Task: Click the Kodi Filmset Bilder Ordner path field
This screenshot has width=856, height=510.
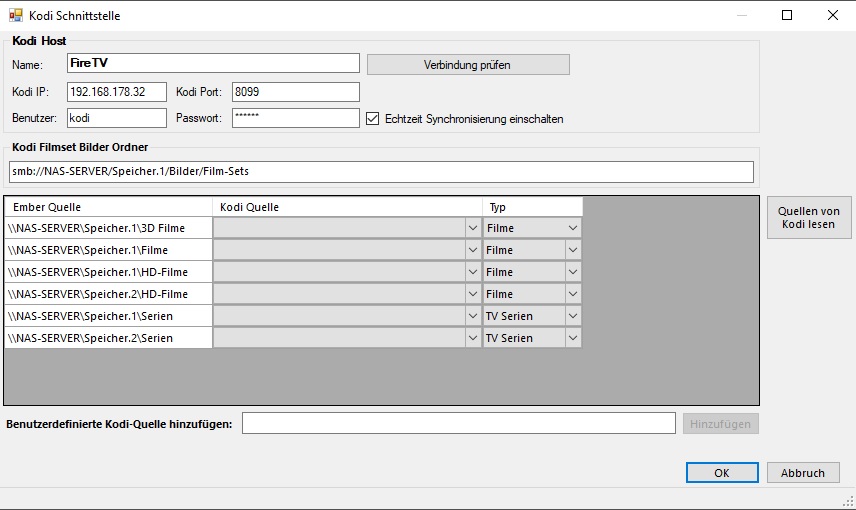Action: click(x=381, y=171)
